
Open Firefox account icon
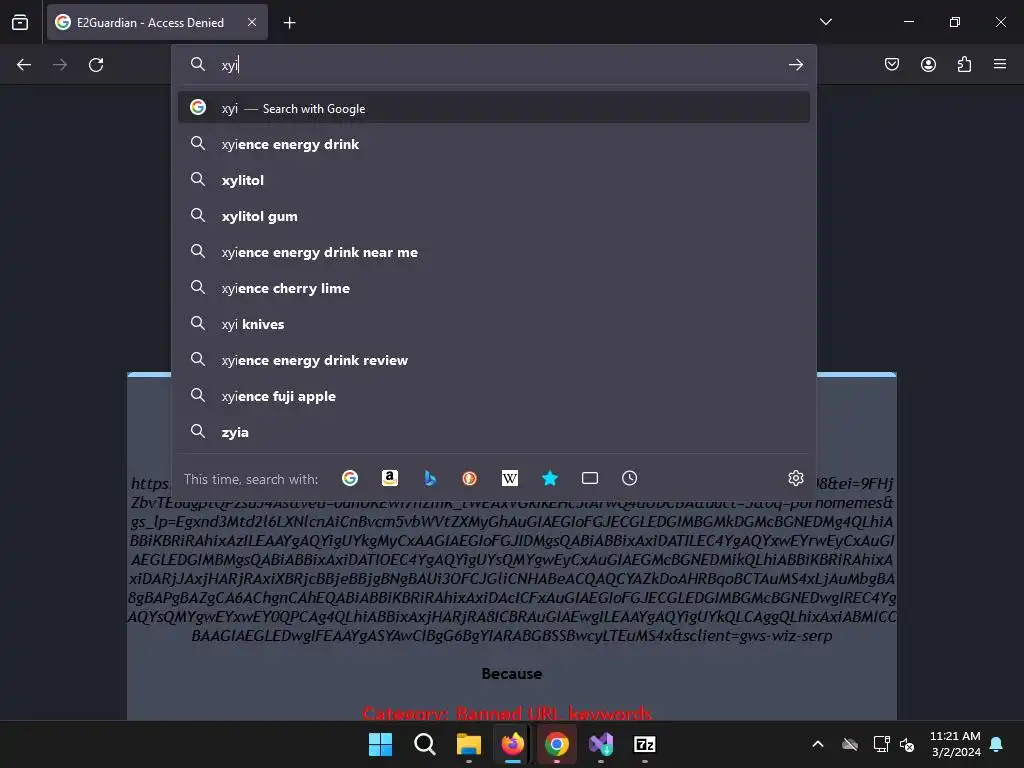click(x=928, y=65)
